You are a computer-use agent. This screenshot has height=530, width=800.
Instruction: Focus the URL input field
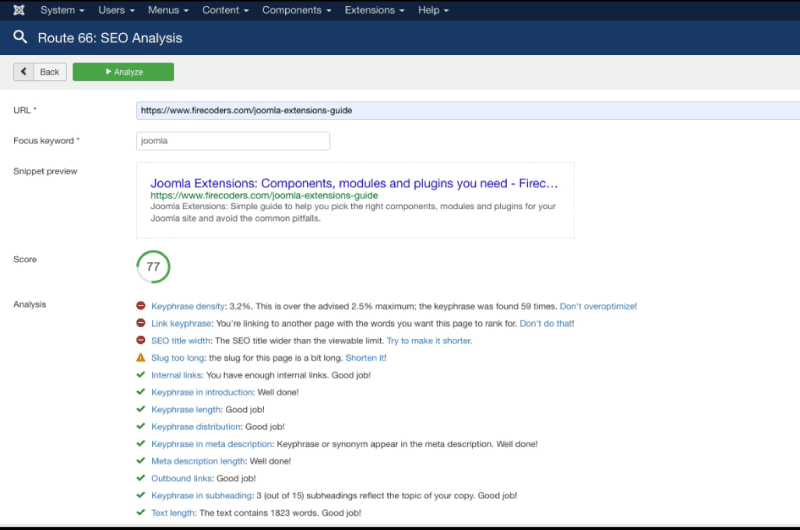[468, 111]
